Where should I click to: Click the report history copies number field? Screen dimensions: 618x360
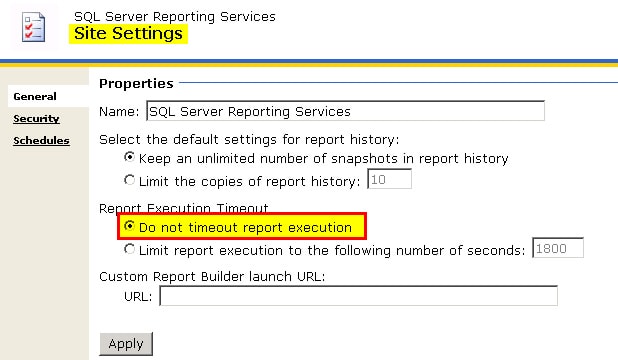(x=389, y=179)
